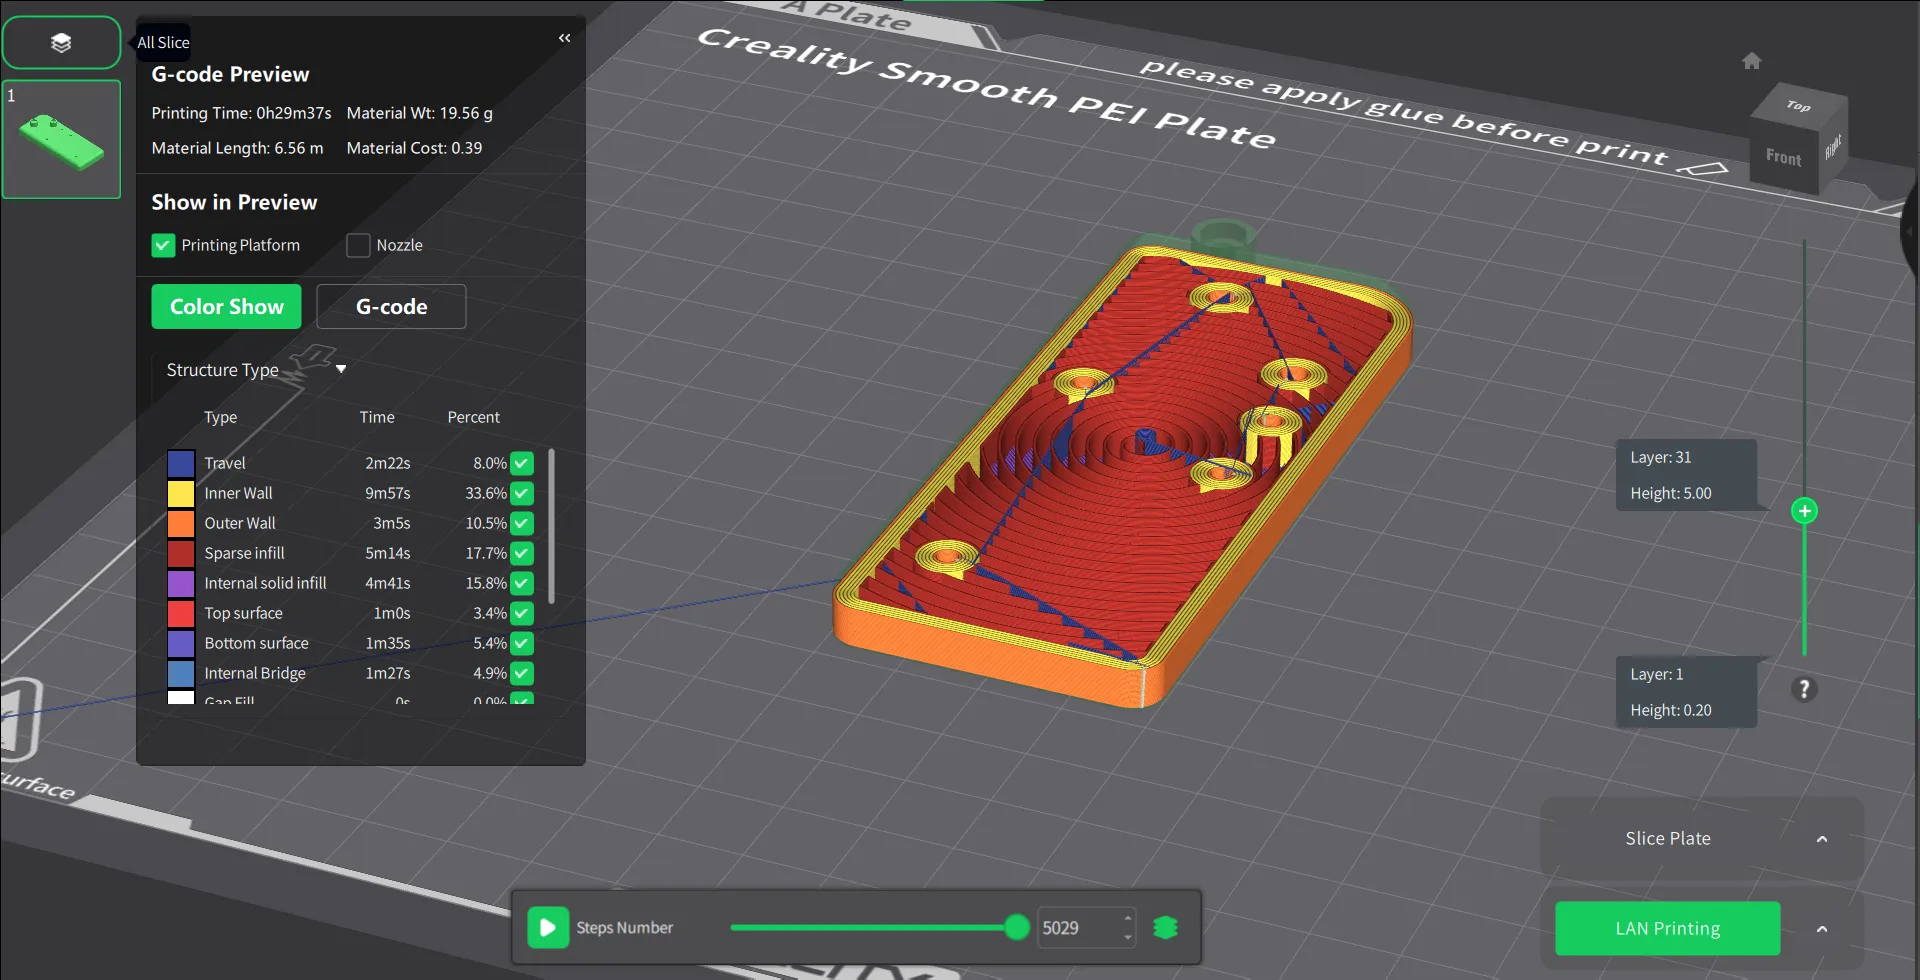Viewport: 1920px width, 980px height.
Task: Click the layer slider plus handle
Action: (1804, 511)
